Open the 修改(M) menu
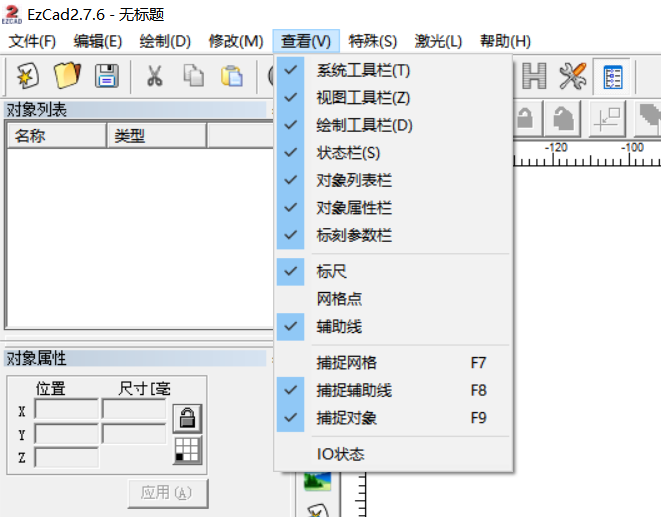This screenshot has width=661, height=517. 236,41
